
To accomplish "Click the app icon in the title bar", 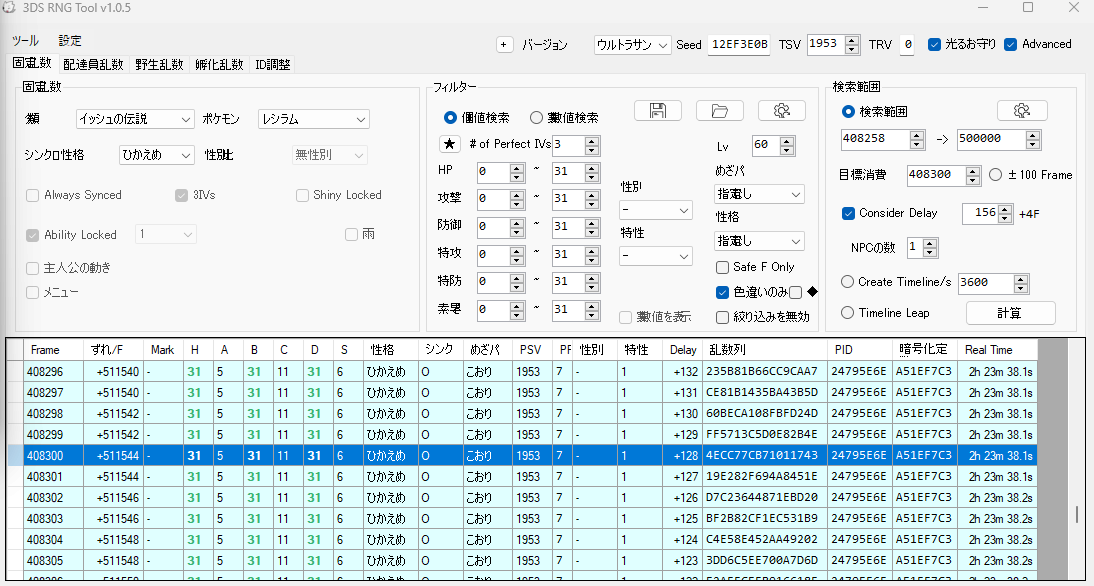I will (10, 8).
